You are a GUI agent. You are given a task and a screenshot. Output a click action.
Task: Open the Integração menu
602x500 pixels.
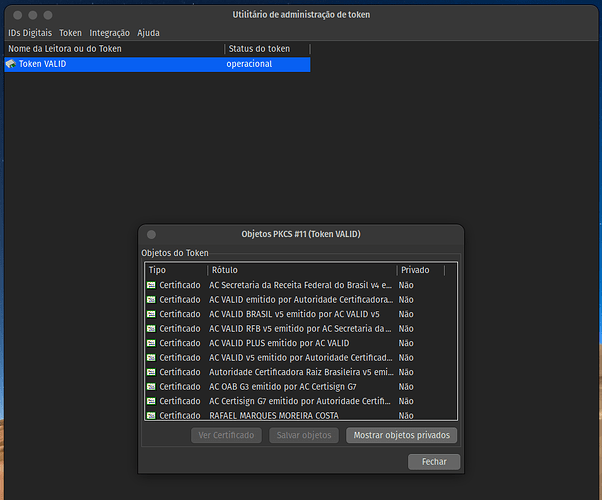pyautogui.click(x=110, y=33)
